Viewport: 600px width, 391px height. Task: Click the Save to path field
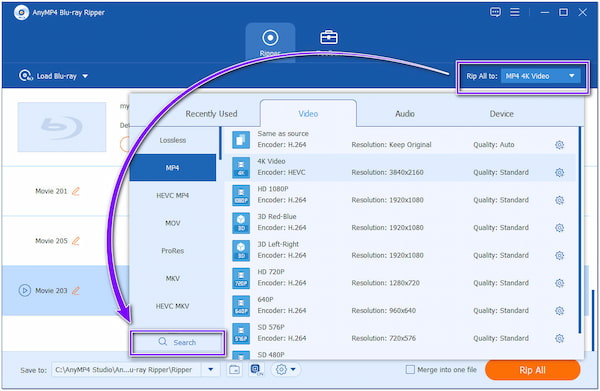126,370
